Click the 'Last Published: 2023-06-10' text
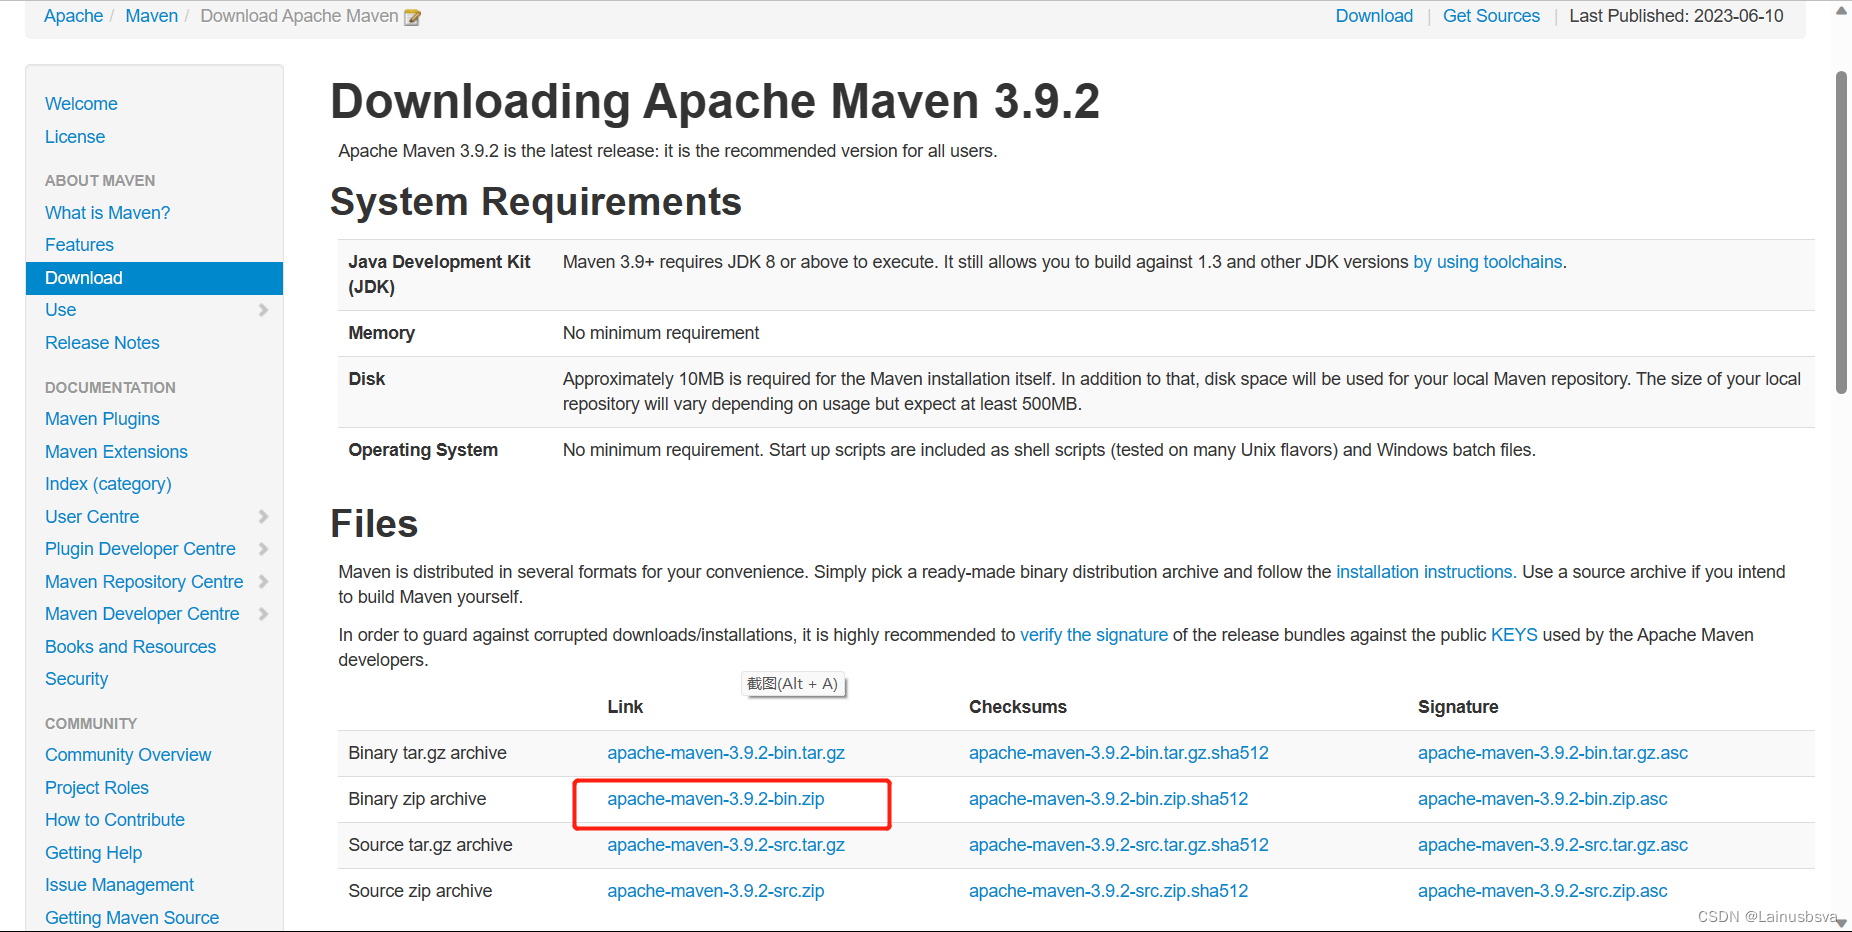Image resolution: width=1852 pixels, height=932 pixels. [x=1676, y=16]
